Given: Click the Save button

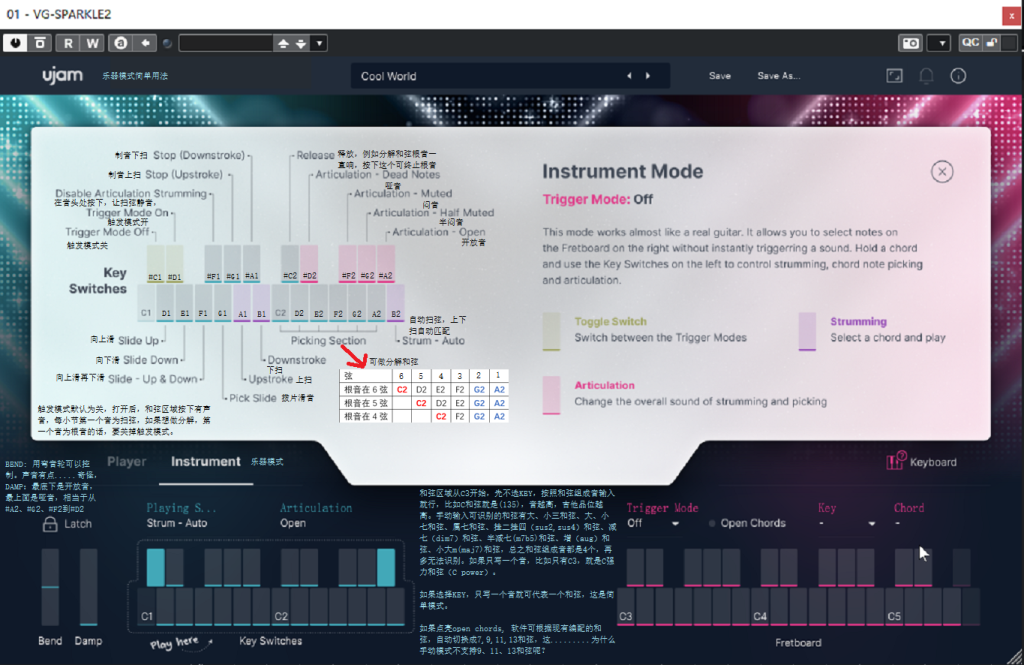Looking at the screenshot, I should click(720, 76).
